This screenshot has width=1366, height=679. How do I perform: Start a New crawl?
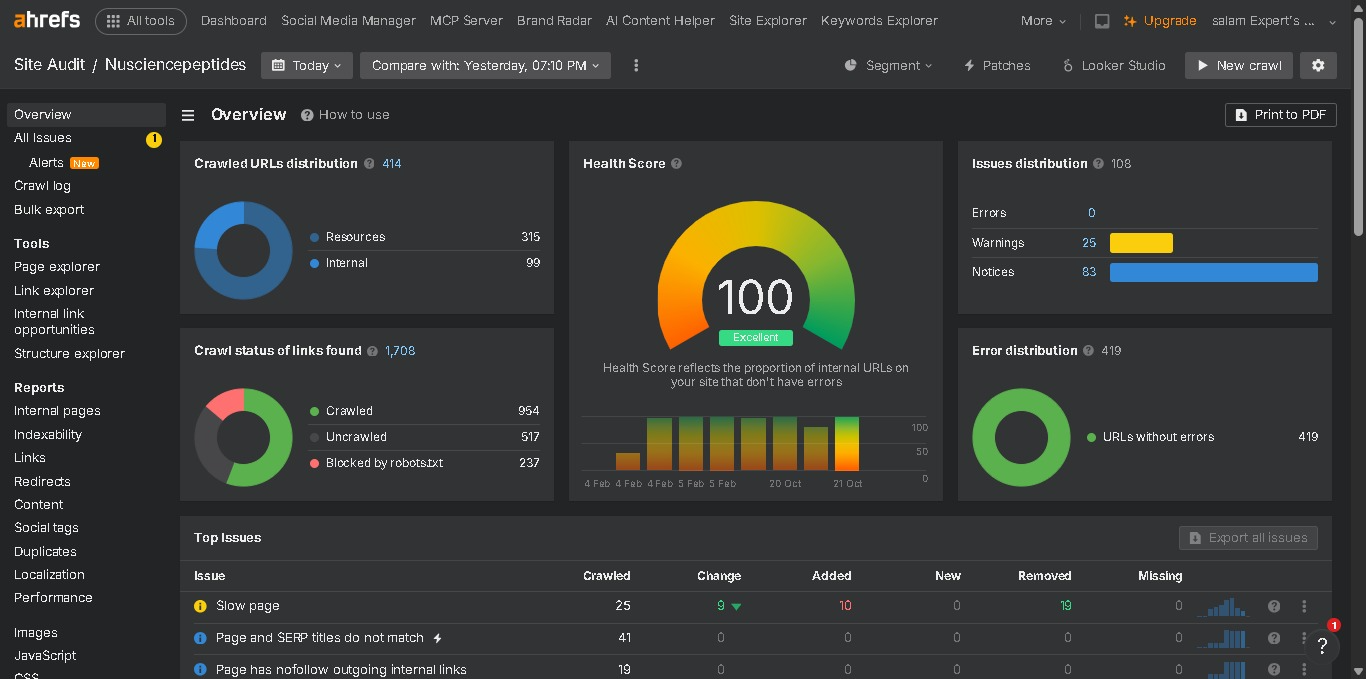pyautogui.click(x=1238, y=65)
